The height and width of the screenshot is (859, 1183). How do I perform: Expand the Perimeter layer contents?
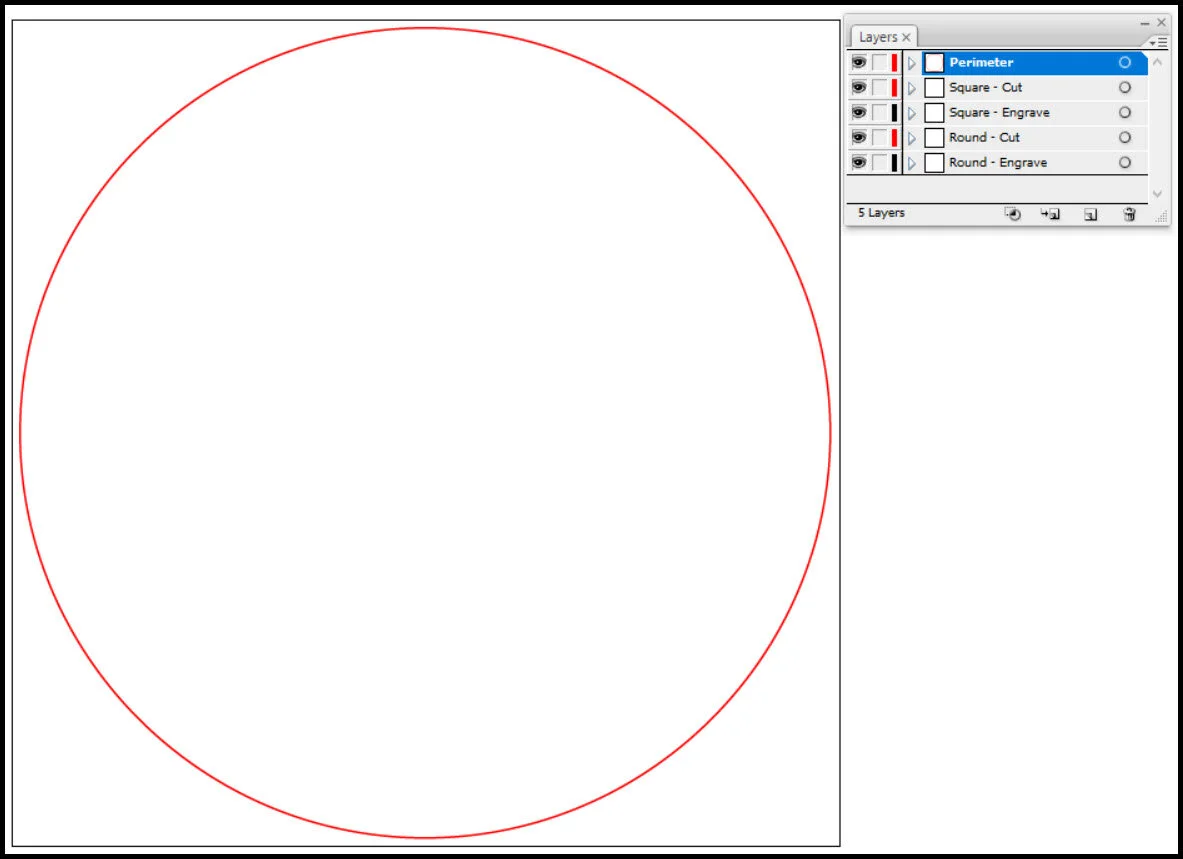click(x=911, y=63)
